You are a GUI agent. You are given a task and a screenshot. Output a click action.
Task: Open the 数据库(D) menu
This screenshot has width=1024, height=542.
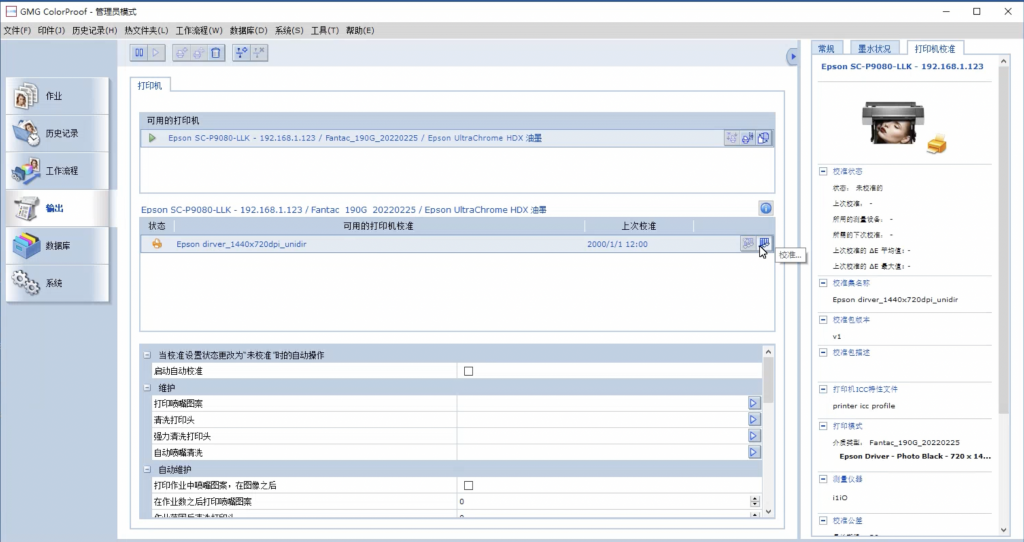click(249, 30)
